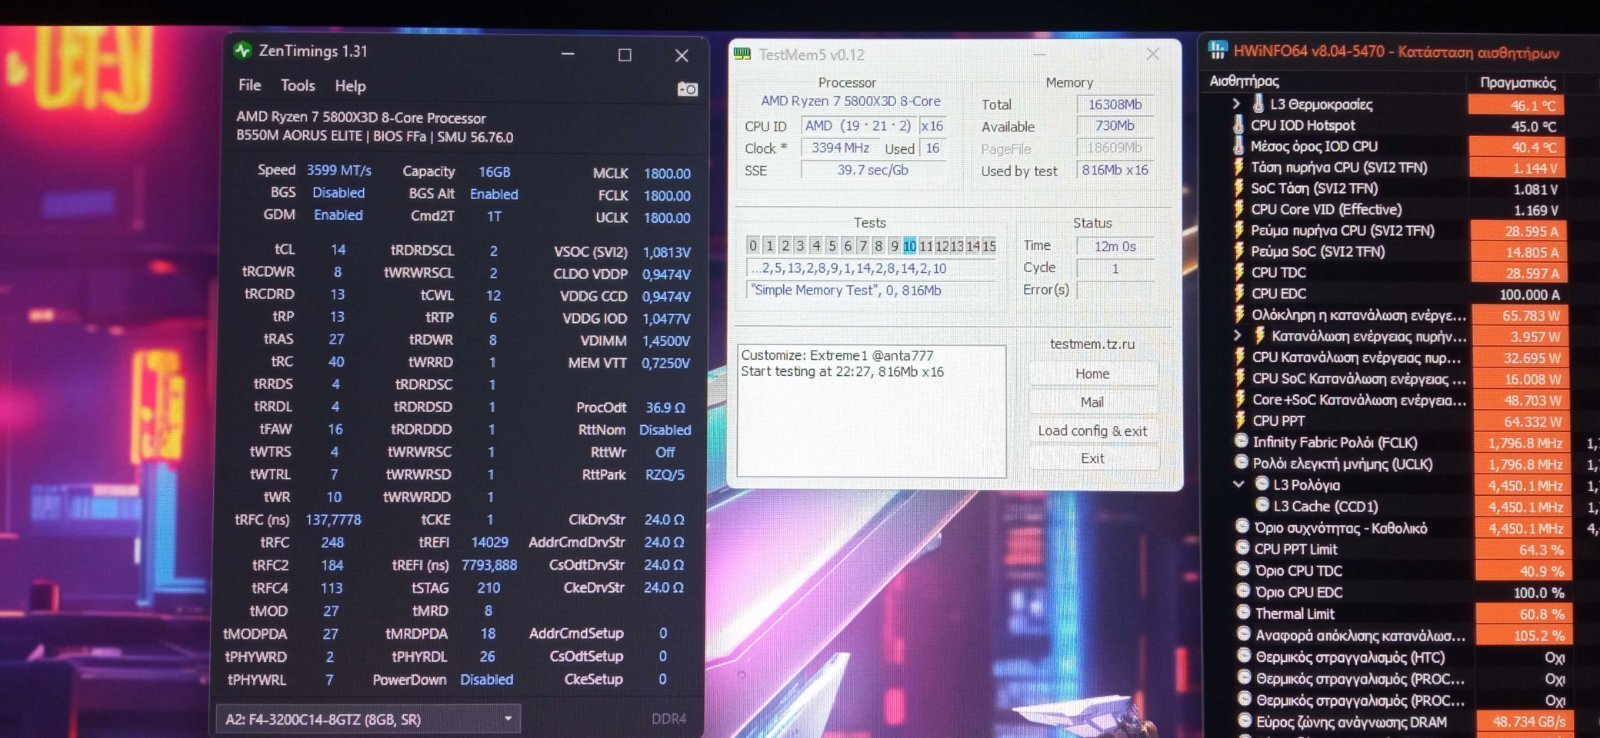Click the 1,4500V VDIMM value
Screen dimensions: 1600x738
[x=666, y=341]
